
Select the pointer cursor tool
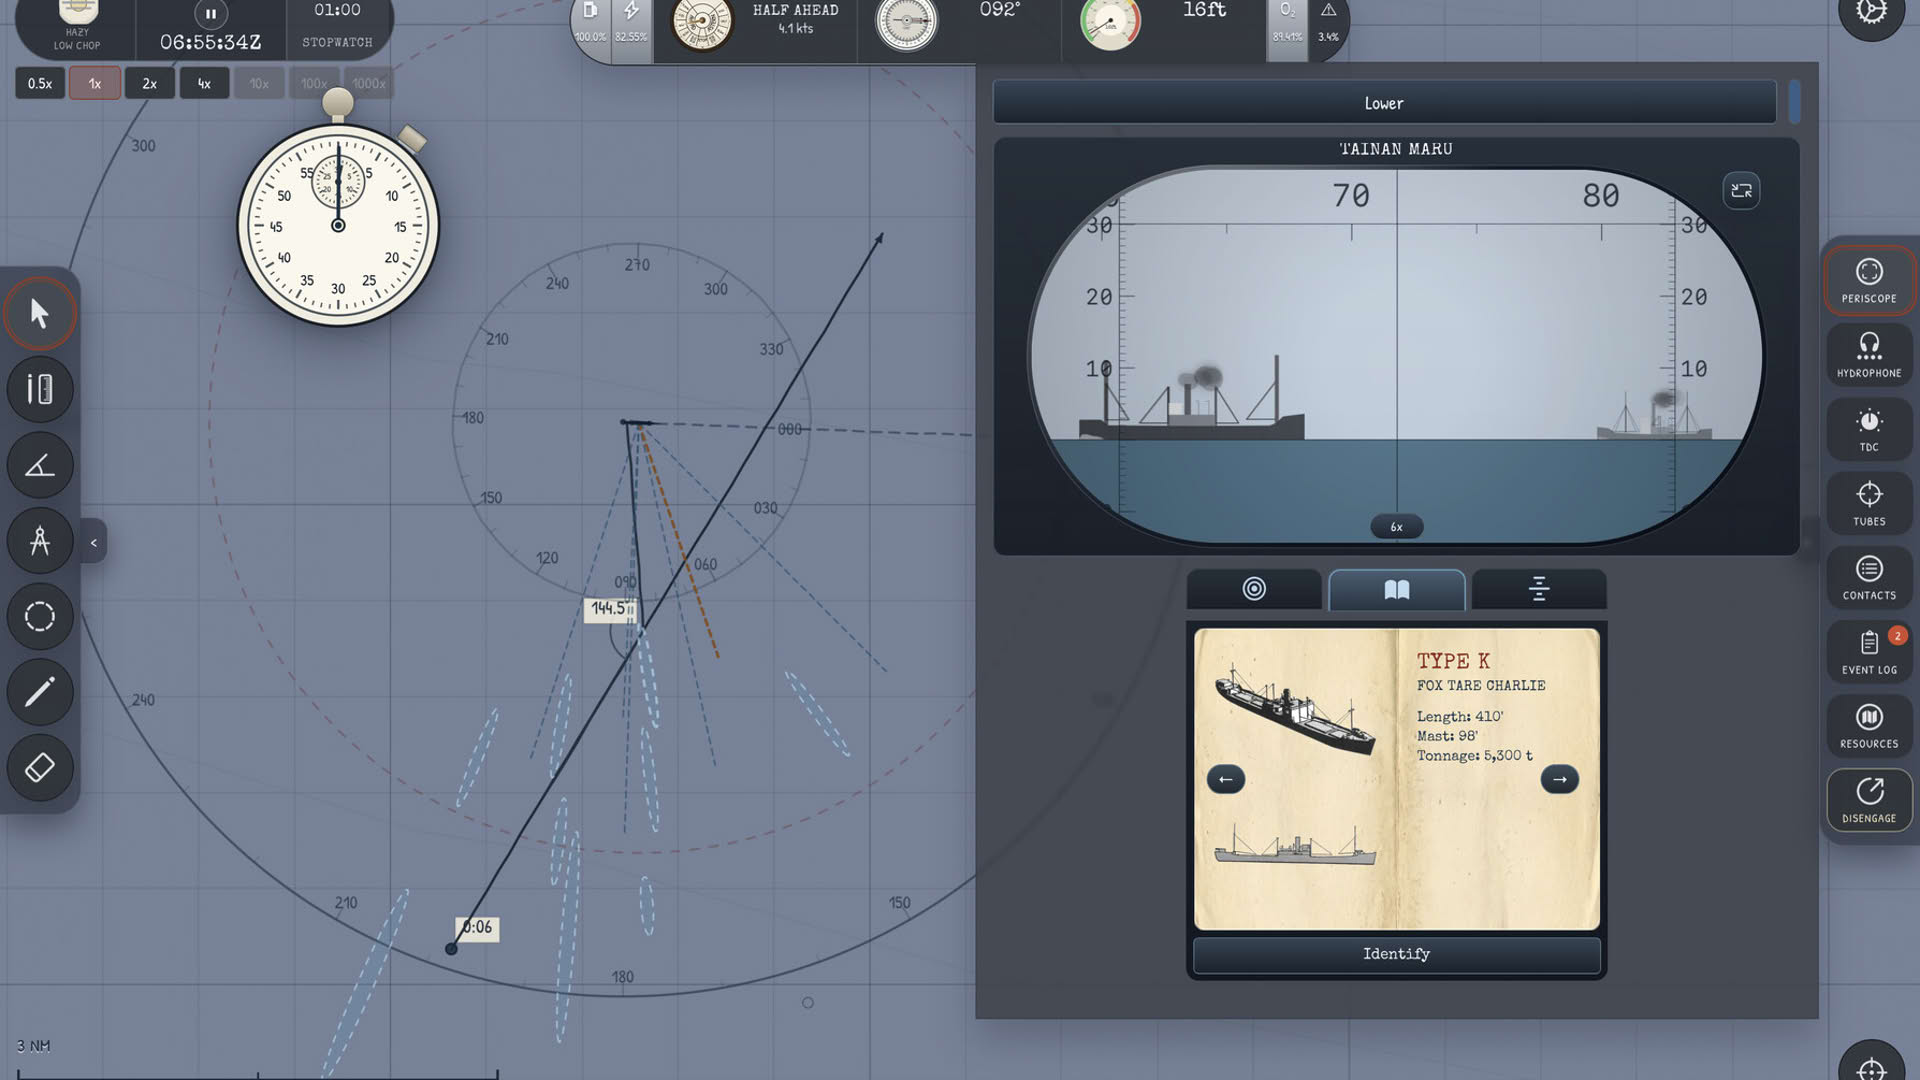click(x=40, y=314)
